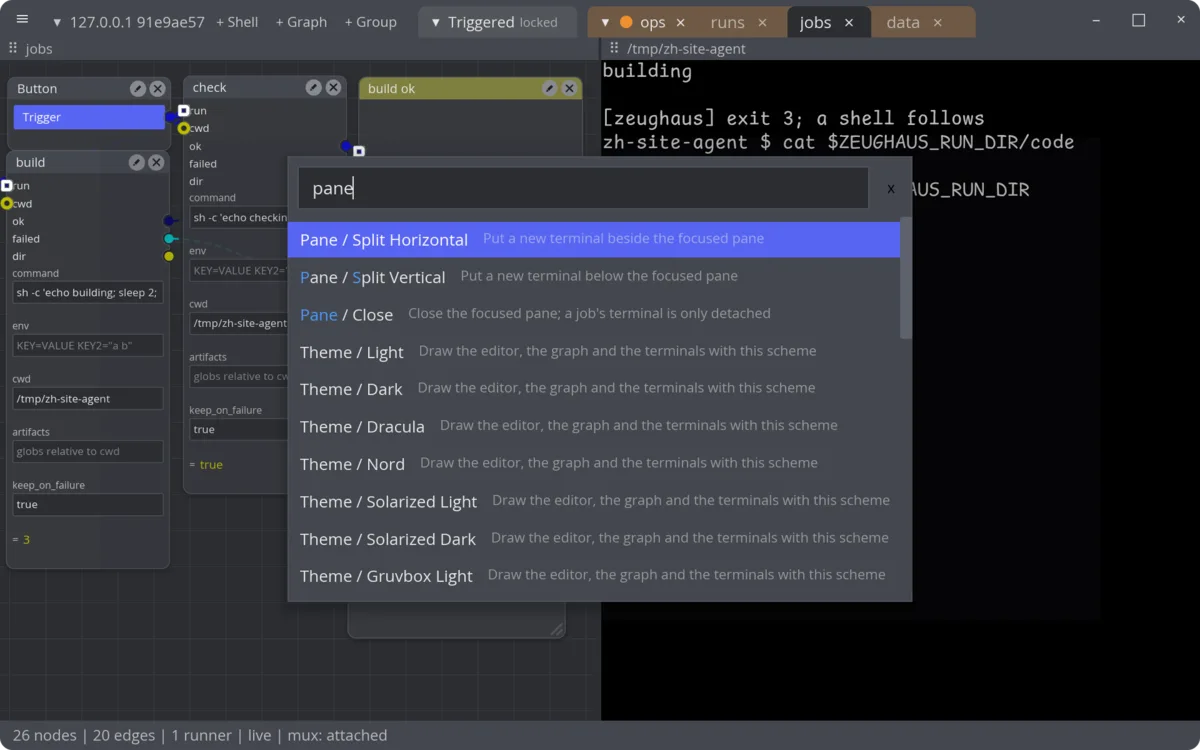Close the Button node
The width and height of the screenshot is (1200, 750).
157,89
